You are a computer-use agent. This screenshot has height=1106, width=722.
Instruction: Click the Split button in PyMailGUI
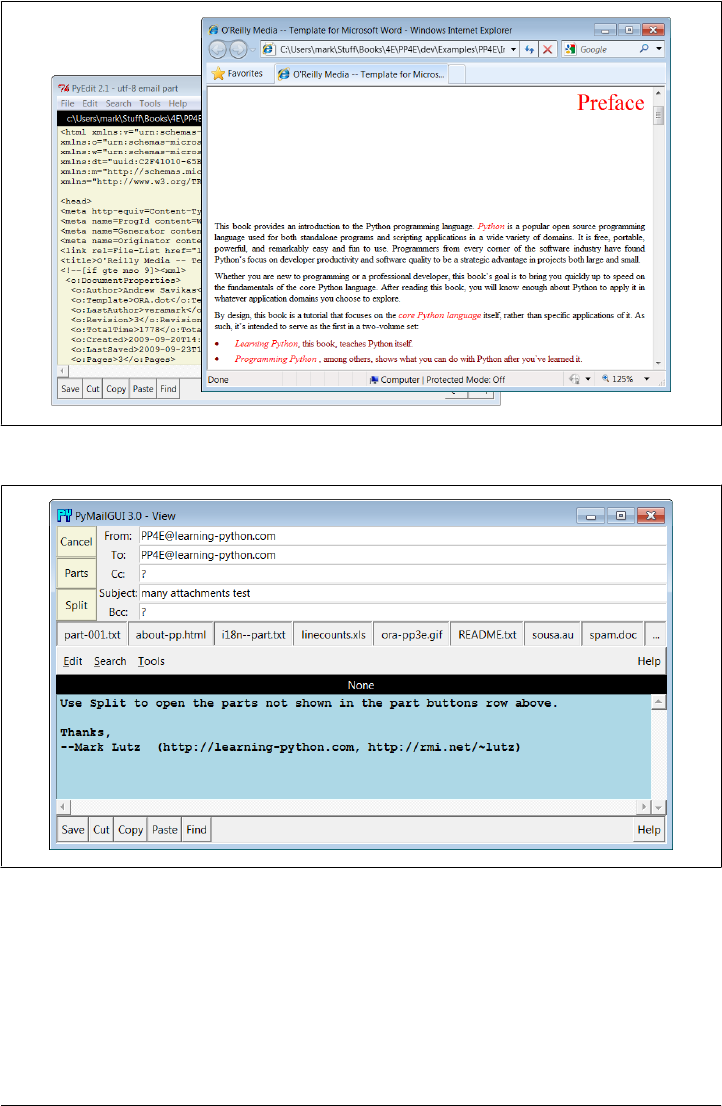tap(76, 605)
